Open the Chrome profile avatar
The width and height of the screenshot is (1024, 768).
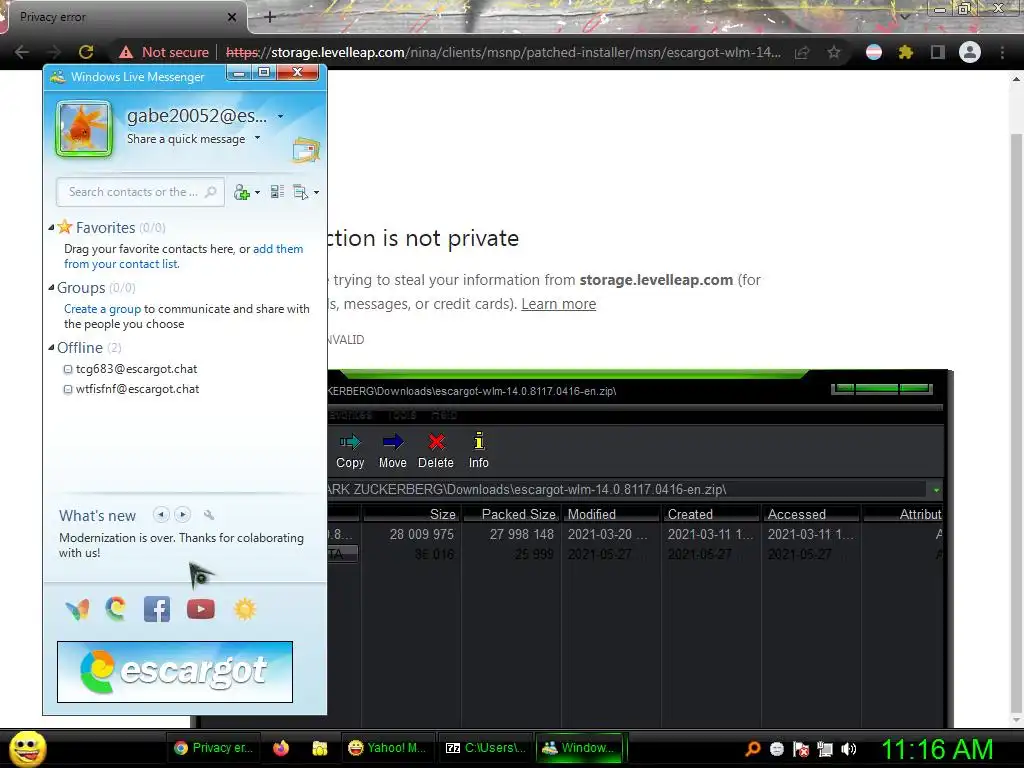coord(970,52)
